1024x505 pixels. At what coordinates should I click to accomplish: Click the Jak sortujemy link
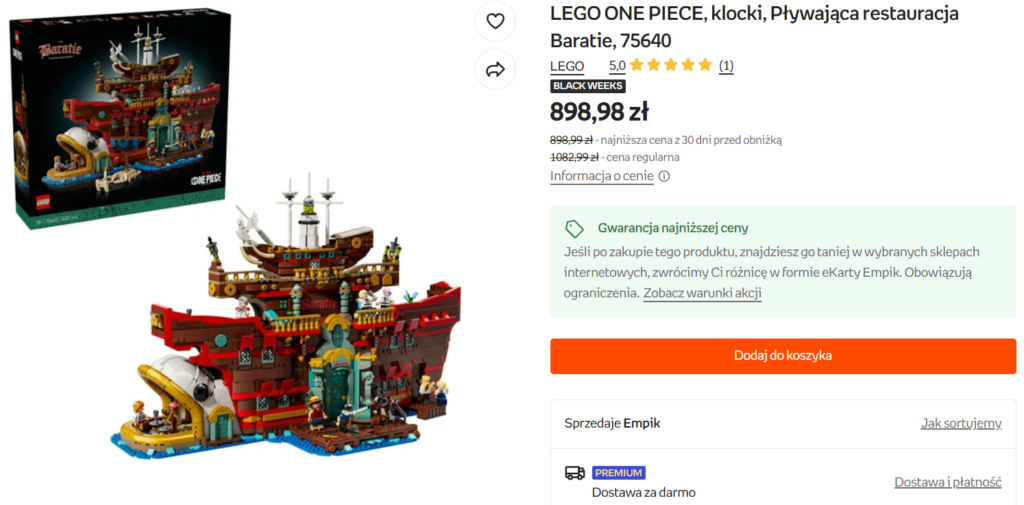pos(960,423)
